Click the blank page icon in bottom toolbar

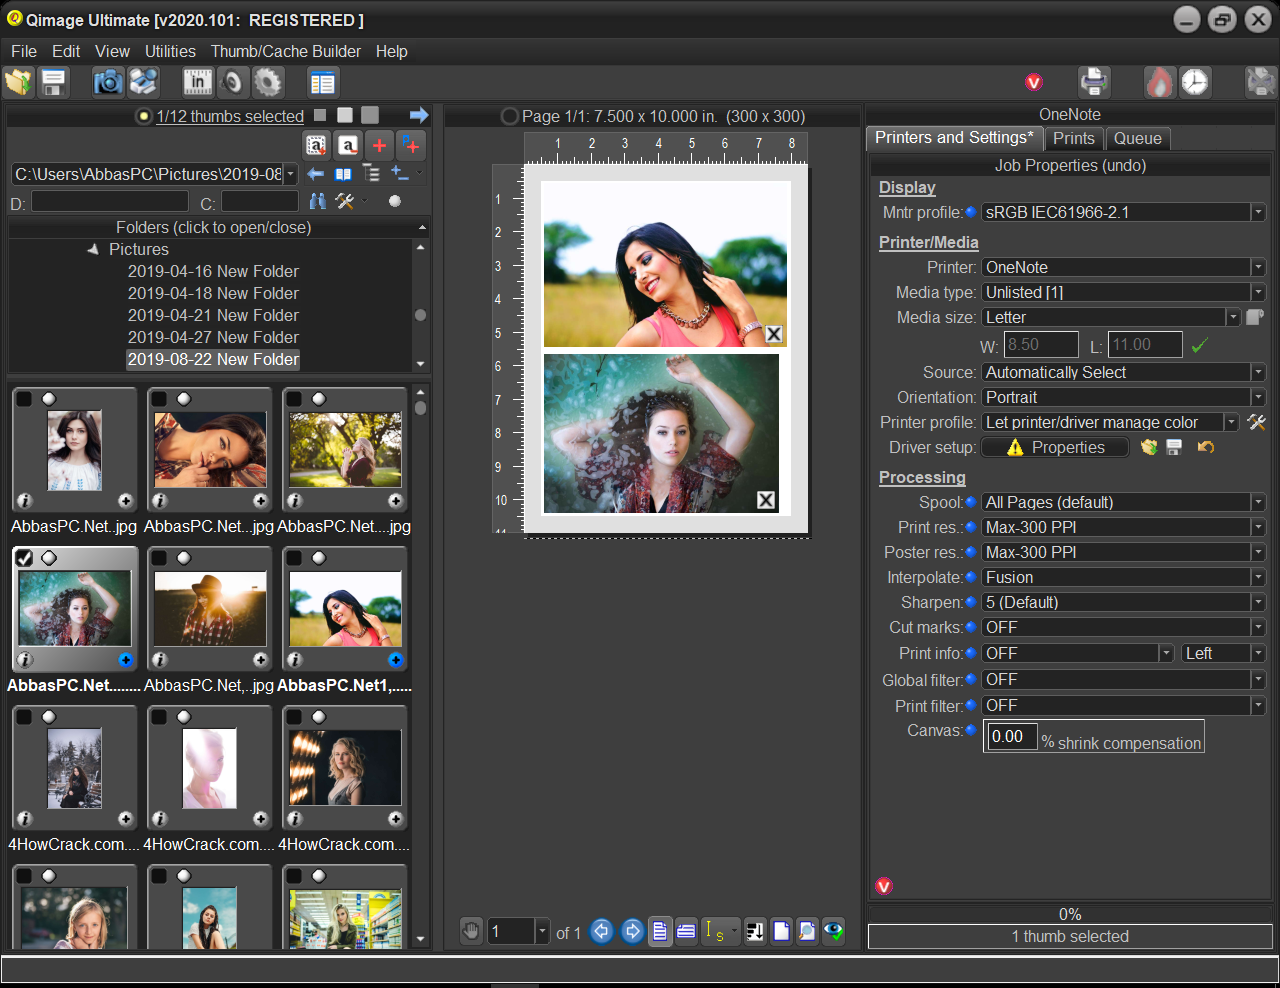click(x=781, y=931)
